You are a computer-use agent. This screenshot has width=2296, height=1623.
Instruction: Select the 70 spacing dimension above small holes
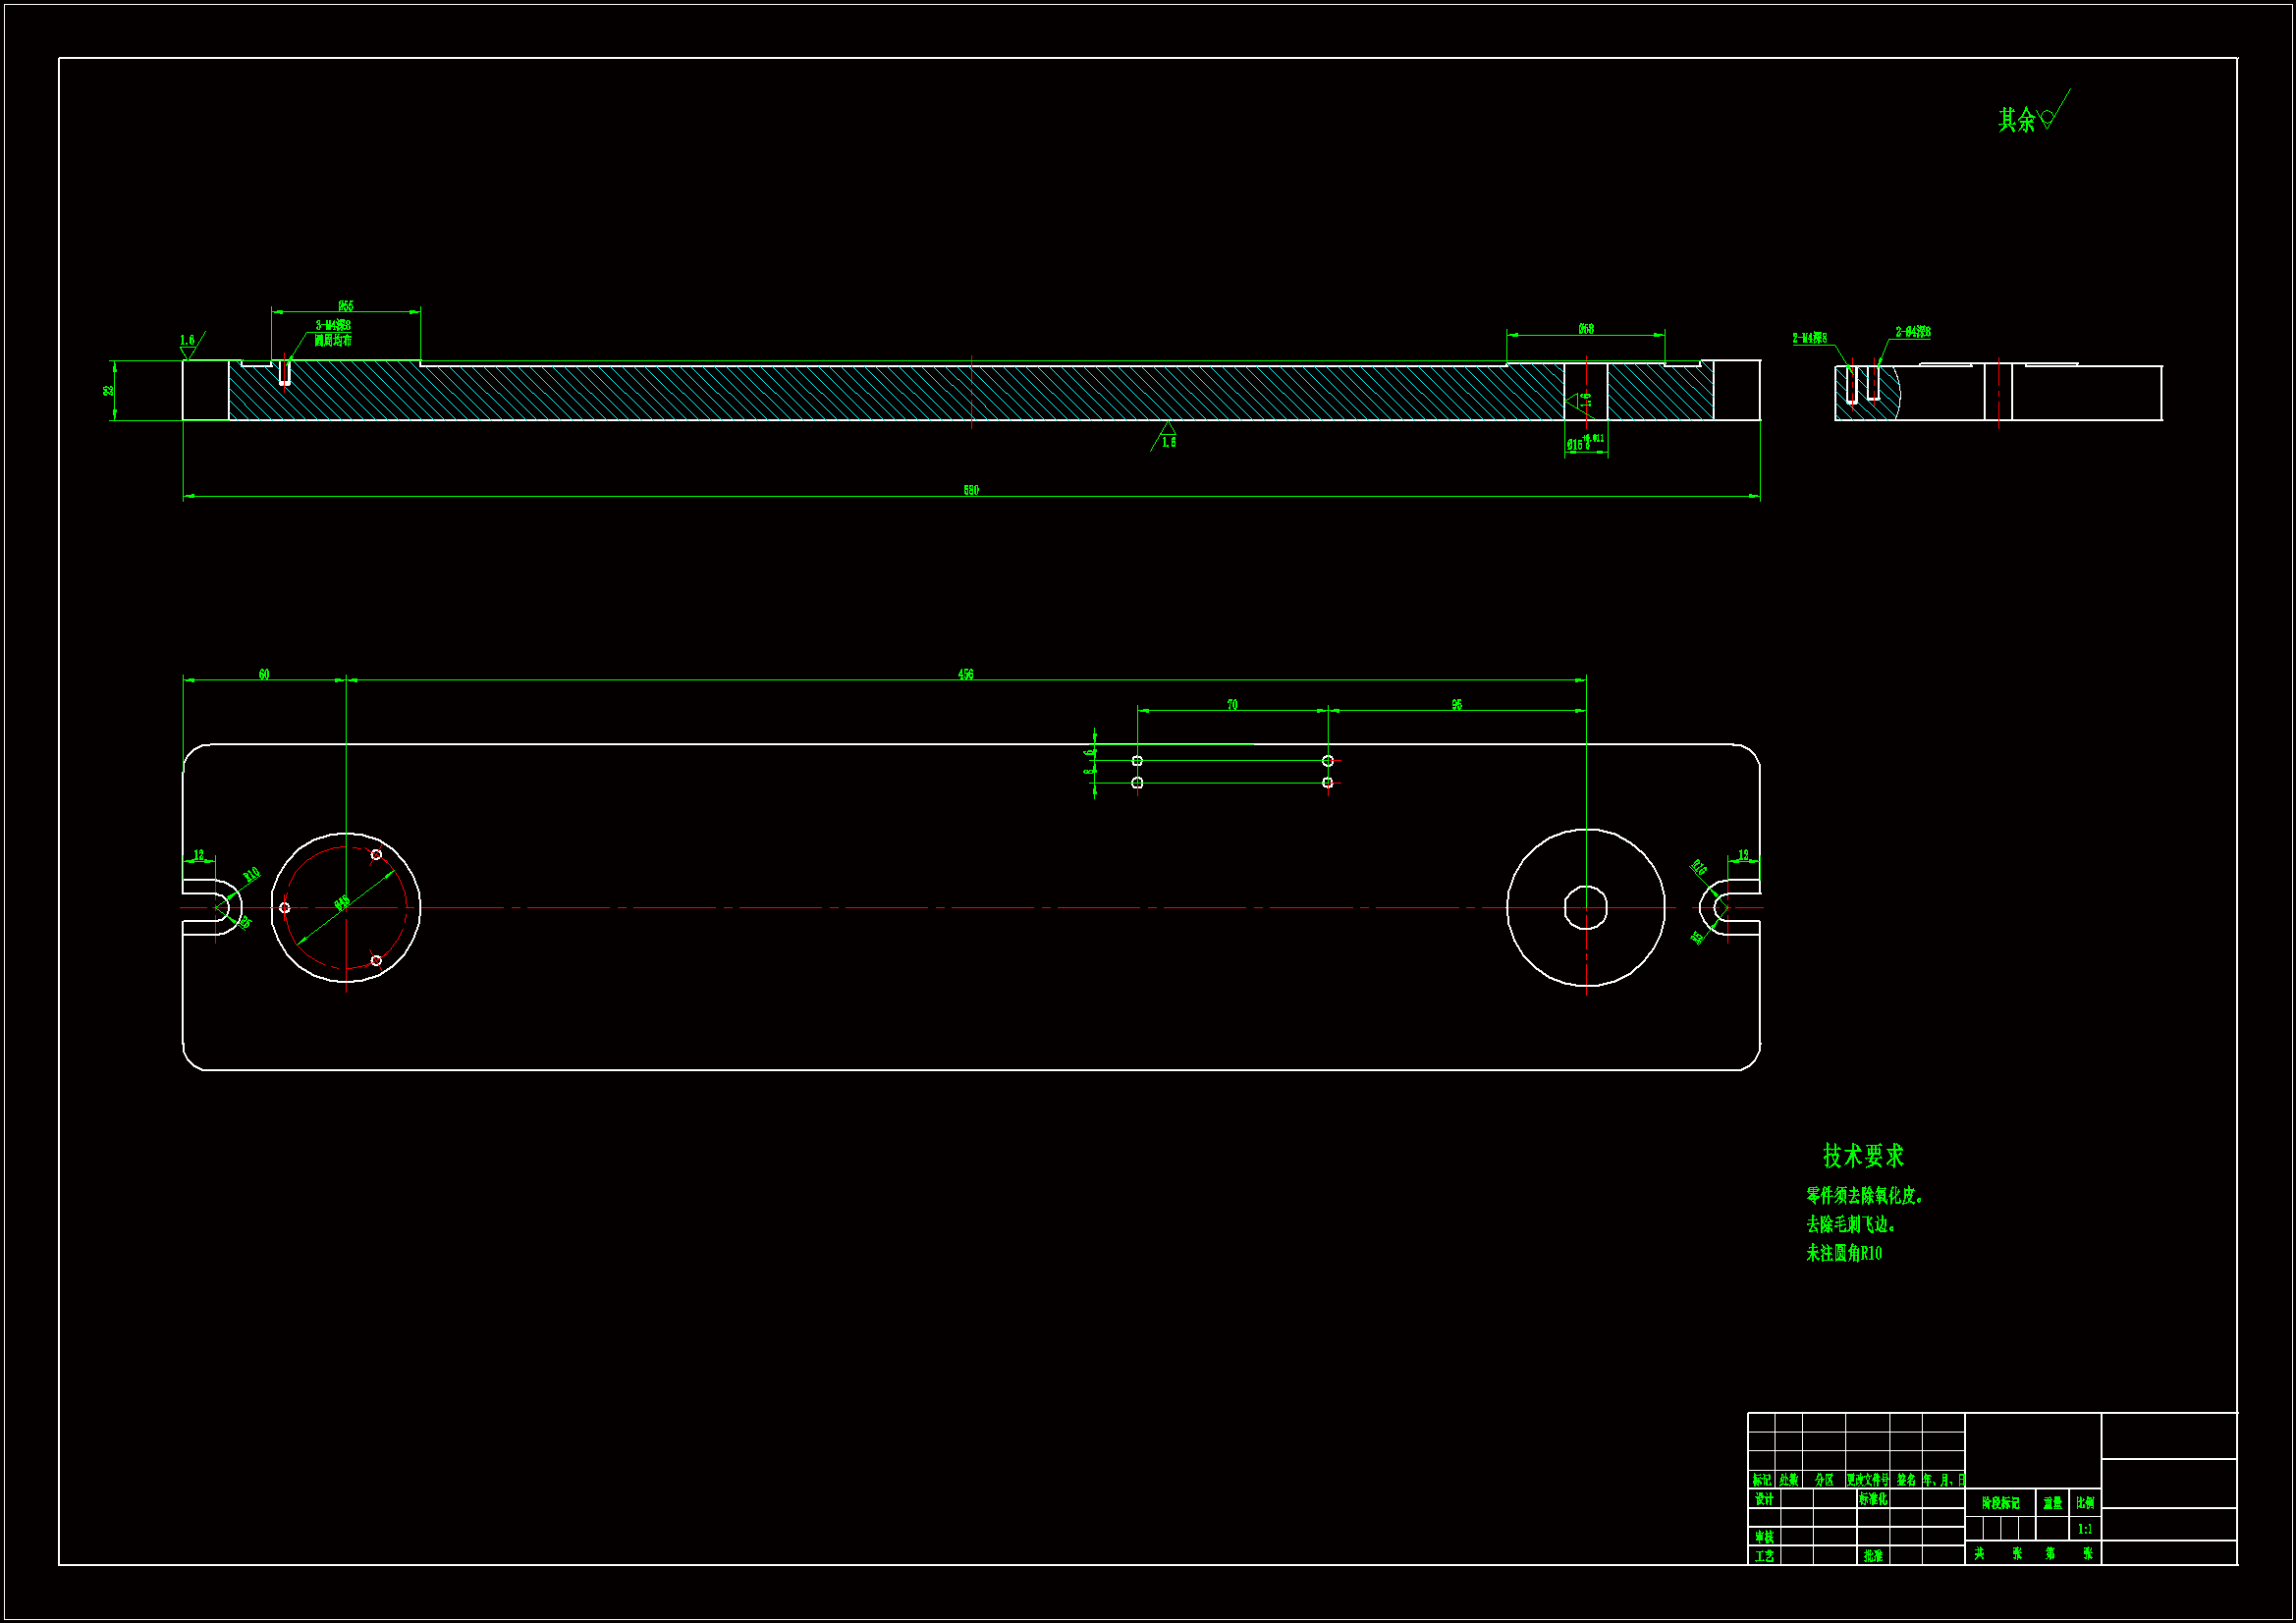1232,704
